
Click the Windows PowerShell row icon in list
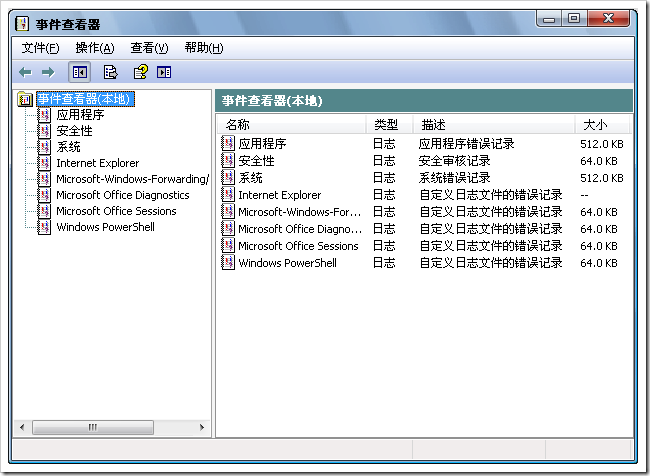(228, 262)
